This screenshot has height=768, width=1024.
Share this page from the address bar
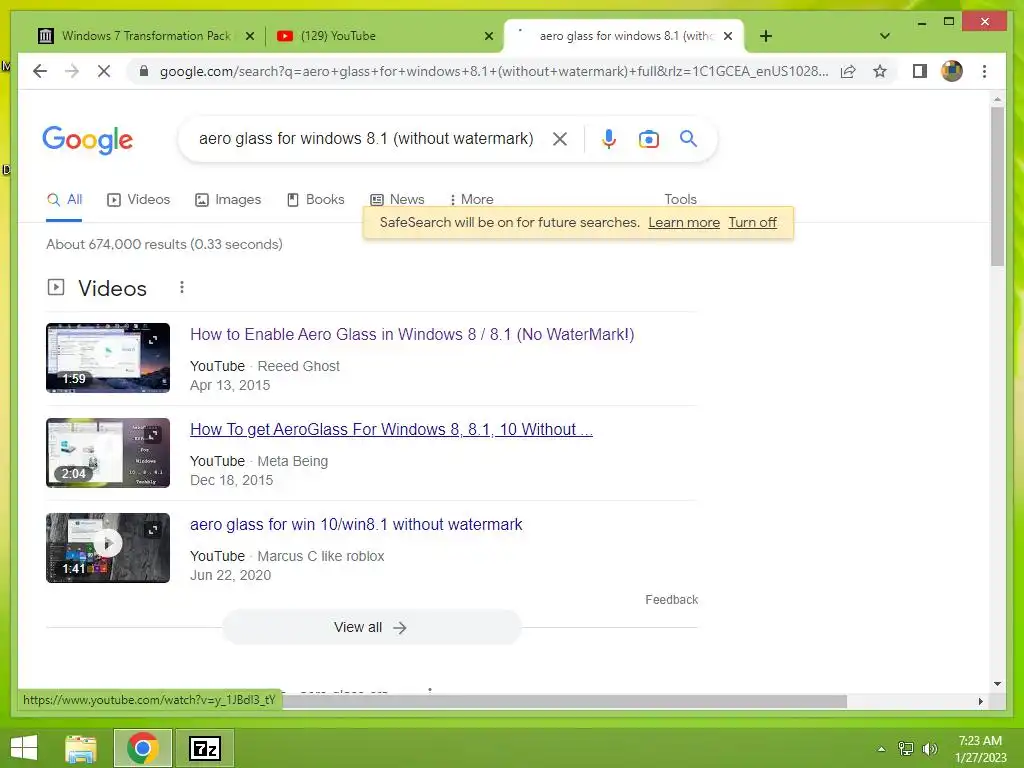point(848,71)
